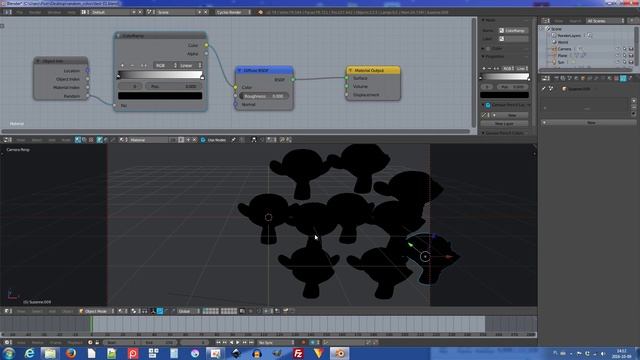Screen dimensions: 640x360
Task: Collapse the Object Info node with its header triangle
Action: coord(38,61)
